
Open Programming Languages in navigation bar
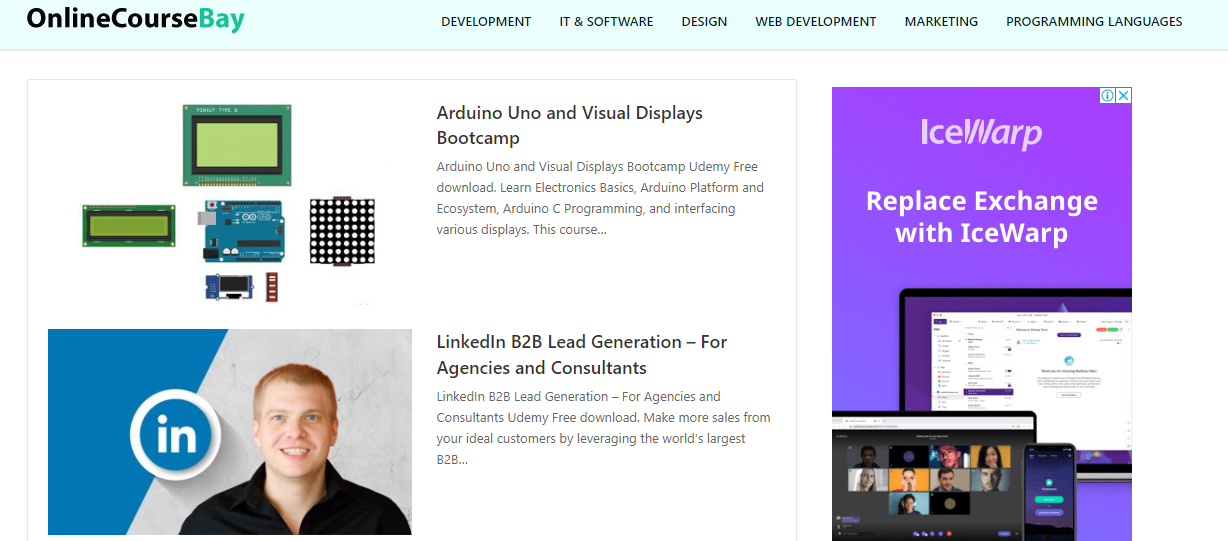click(x=1094, y=21)
